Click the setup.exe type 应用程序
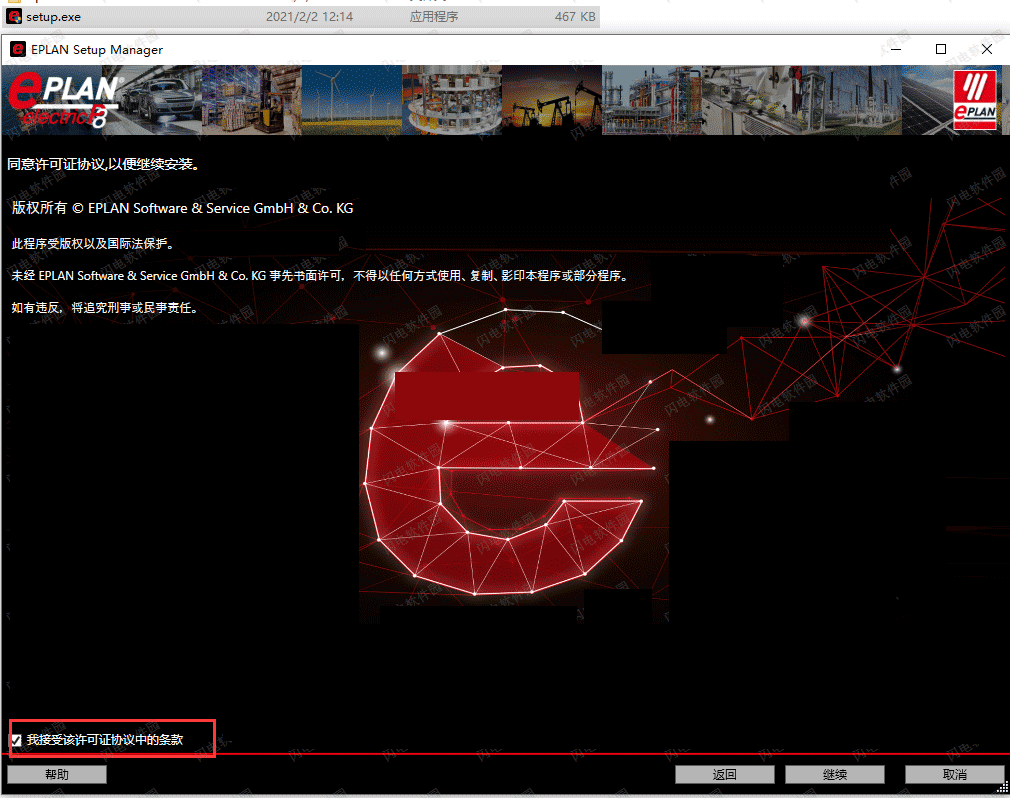Screen dimensions: 1010x798 pyautogui.click(x=434, y=17)
